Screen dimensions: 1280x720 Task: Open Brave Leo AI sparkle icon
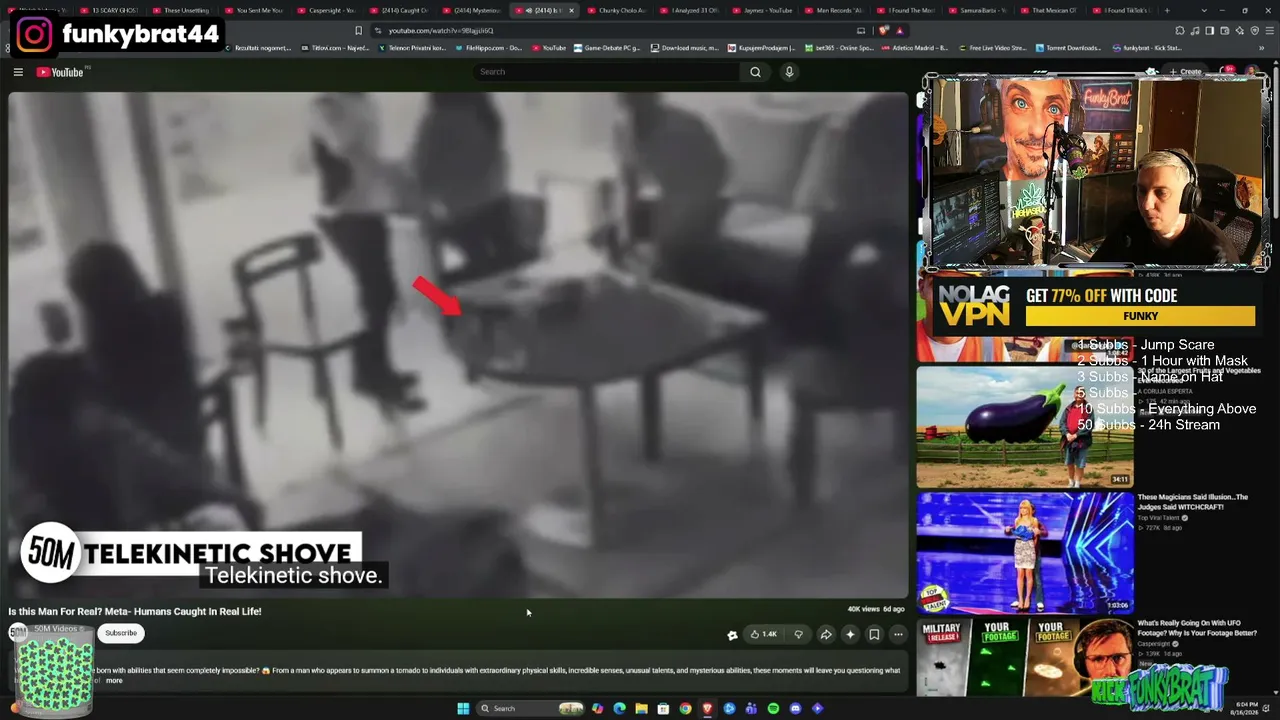(1240, 31)
